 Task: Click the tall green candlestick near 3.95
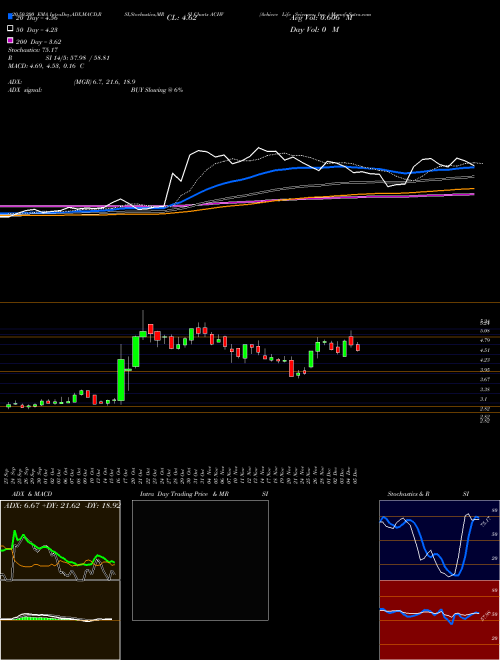pyautogui.click(x=121, y=380)
